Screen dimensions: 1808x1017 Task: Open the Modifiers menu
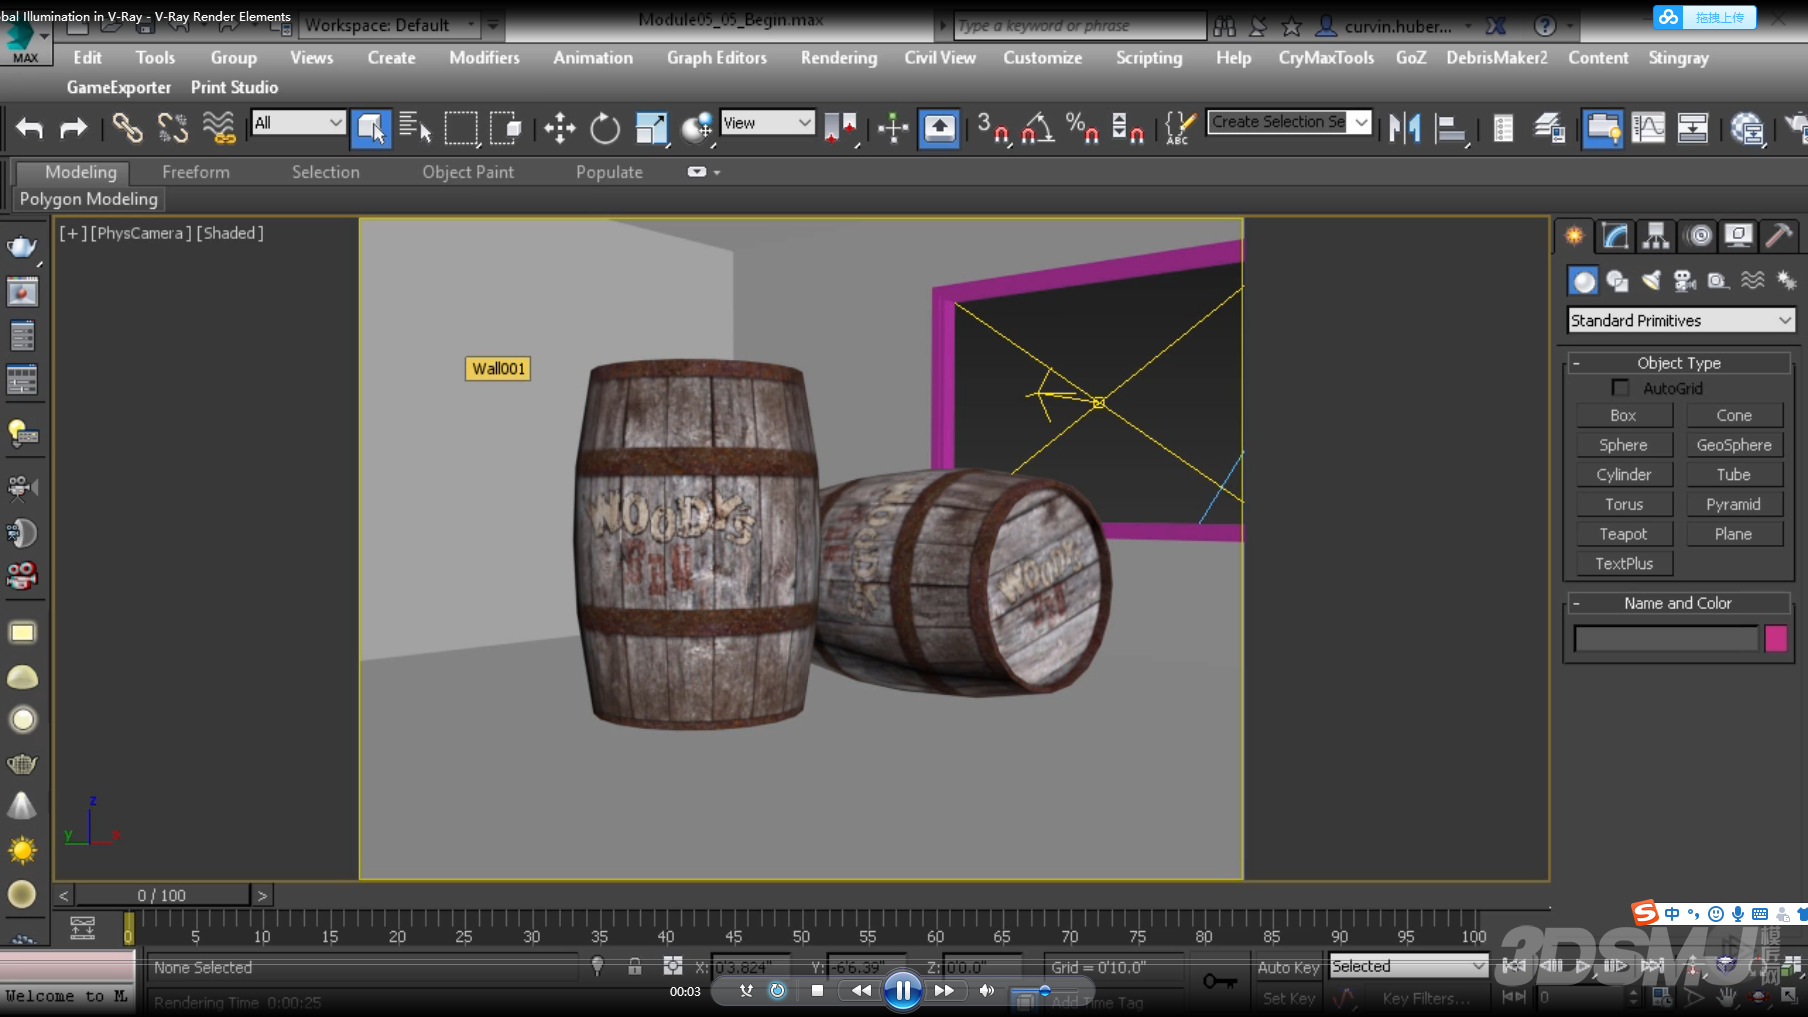[x=484, y=58]
